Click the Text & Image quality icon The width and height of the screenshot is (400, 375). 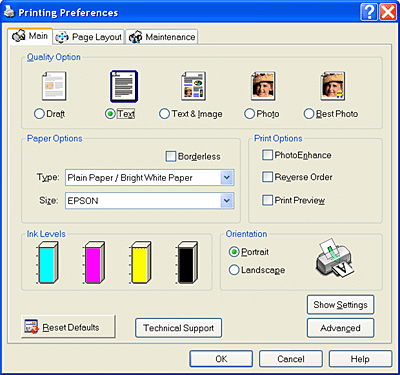tap(193, 86)
